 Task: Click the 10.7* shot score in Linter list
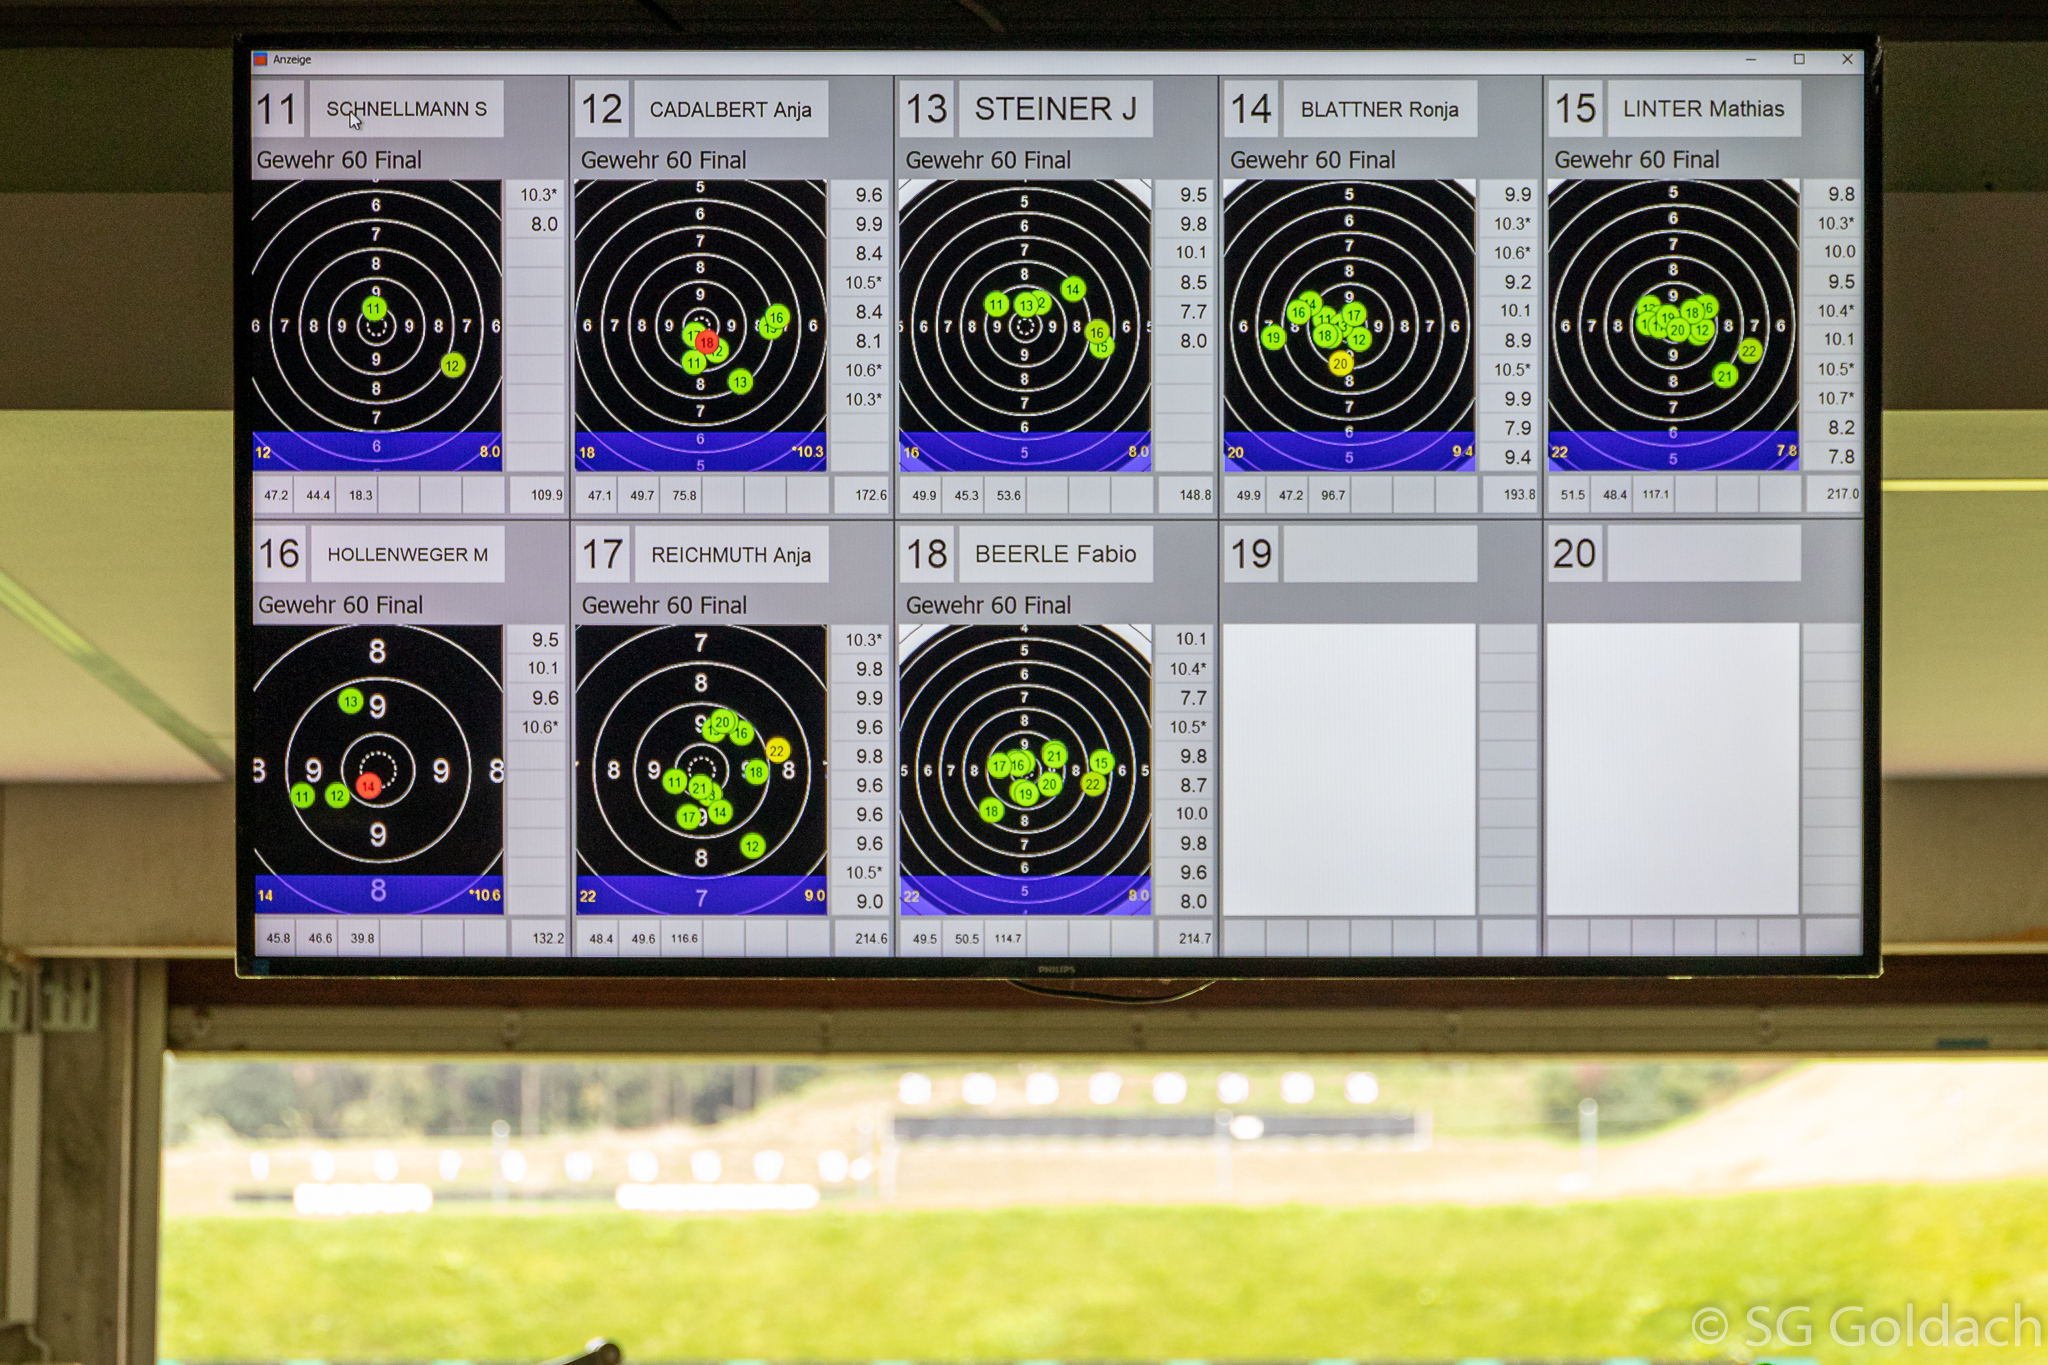(x=1835, y=398)
